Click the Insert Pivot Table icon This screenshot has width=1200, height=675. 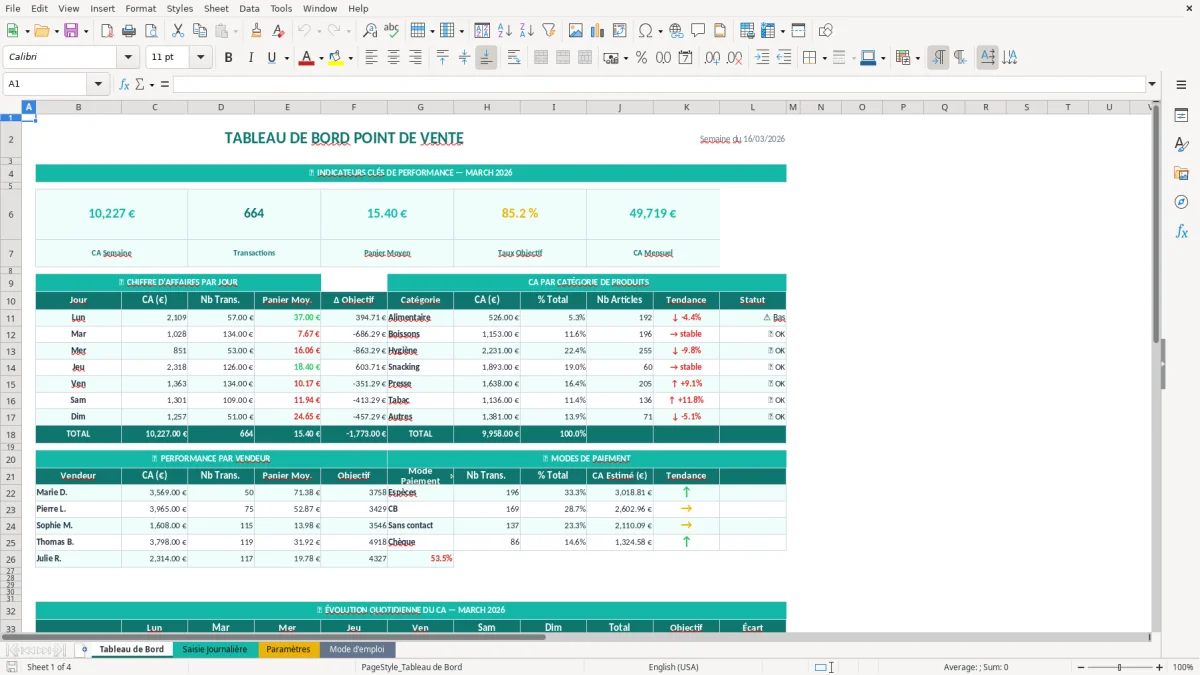tap(620, 31)
